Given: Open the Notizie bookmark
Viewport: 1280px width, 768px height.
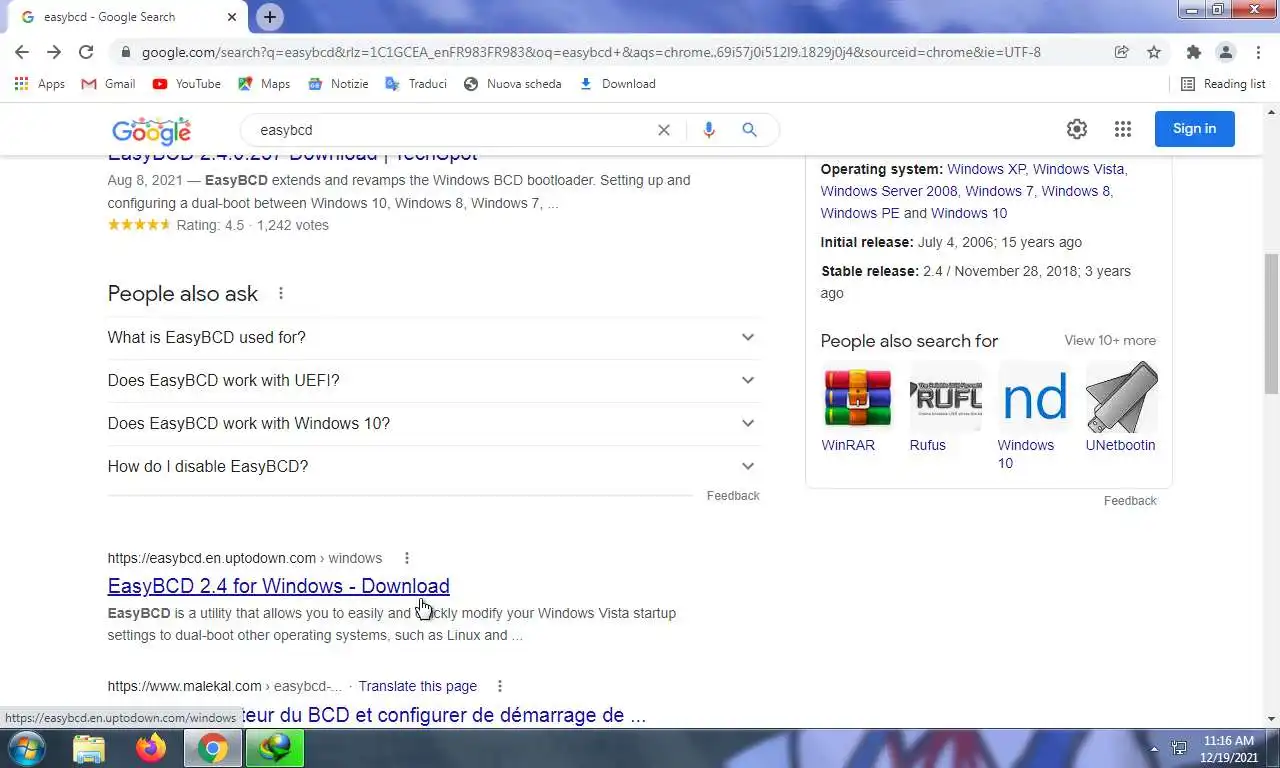Looking at the screenshot, I should [338, 84].
